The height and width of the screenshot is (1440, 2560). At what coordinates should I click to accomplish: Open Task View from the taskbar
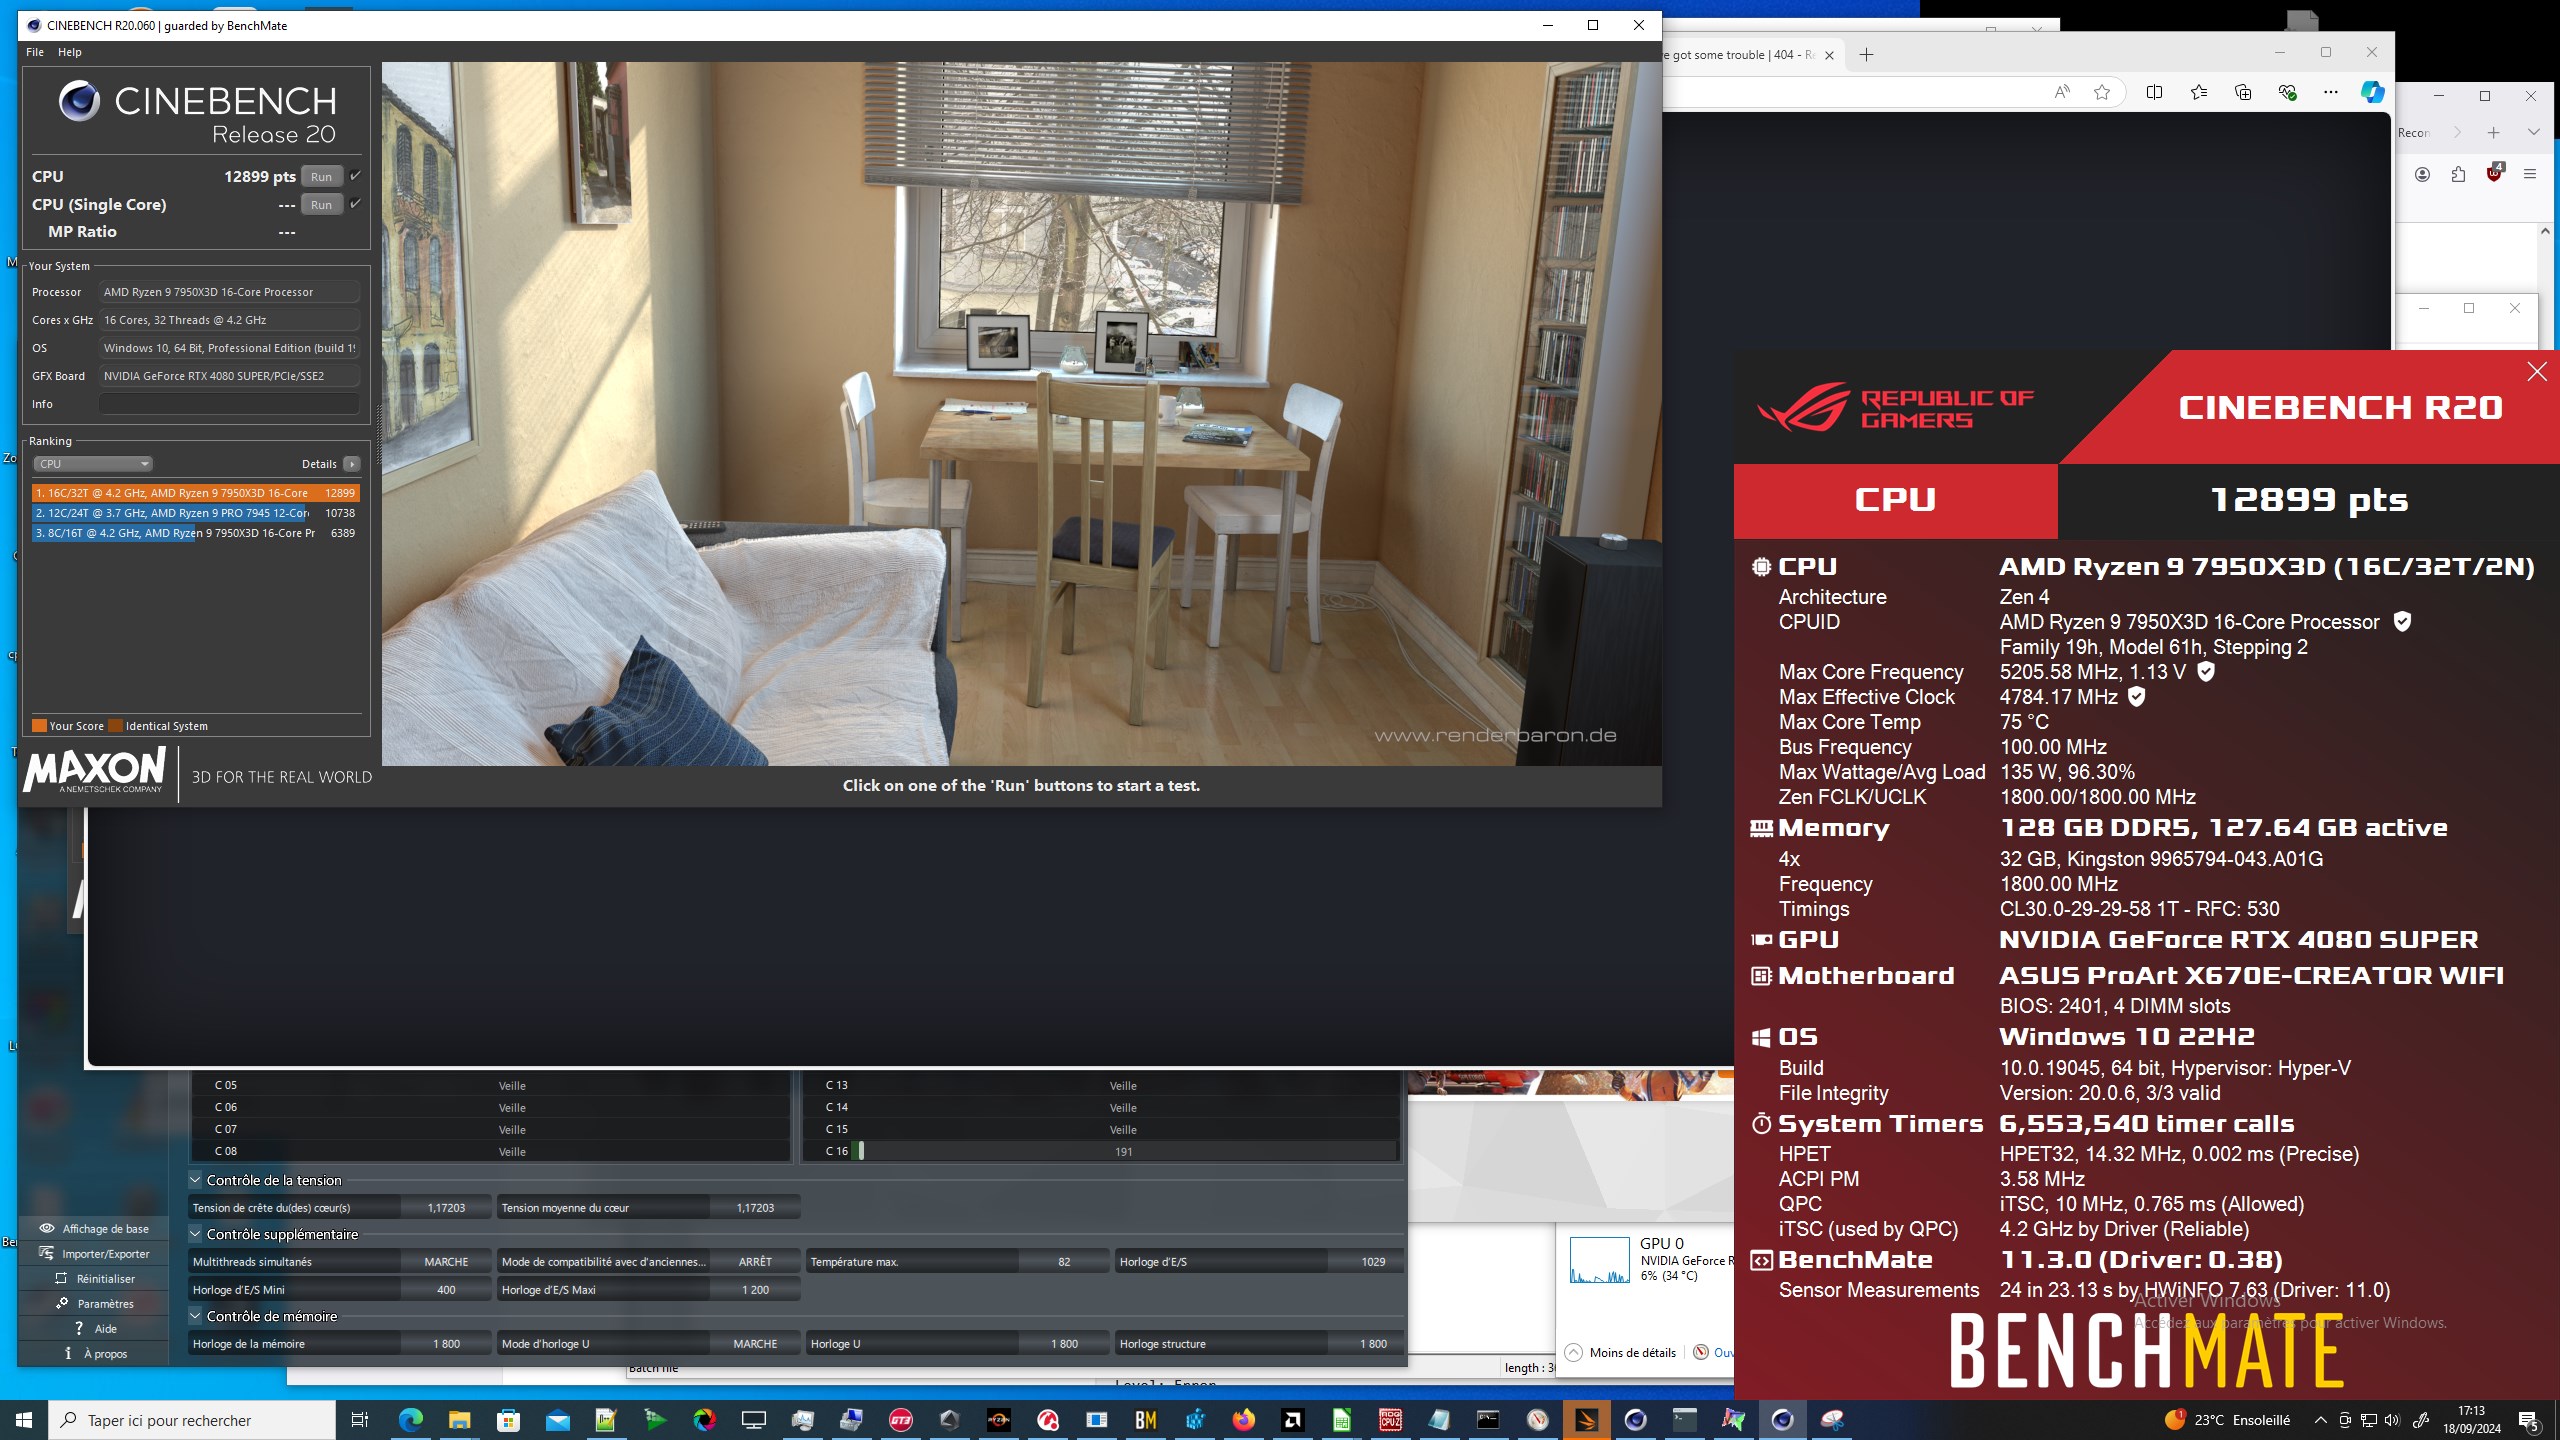pos(360,1420)
